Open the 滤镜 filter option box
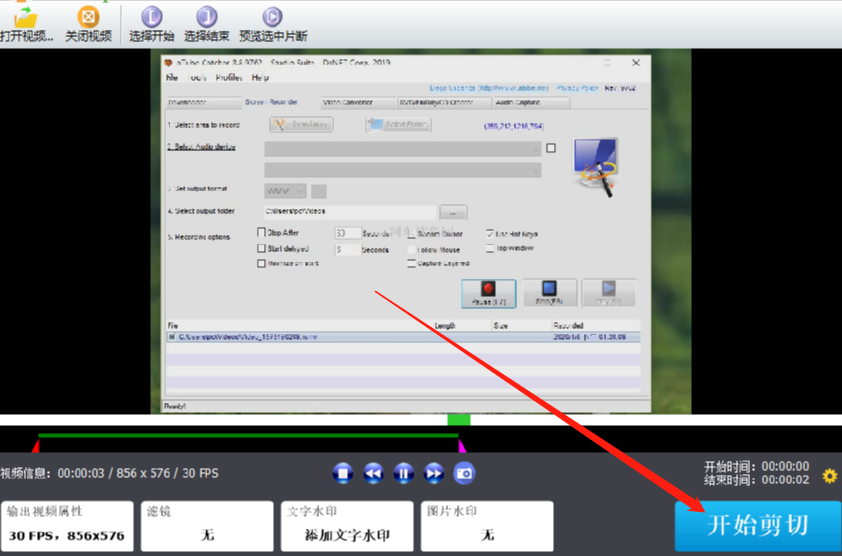Screen dimensions: 842x556 point(207,526)
